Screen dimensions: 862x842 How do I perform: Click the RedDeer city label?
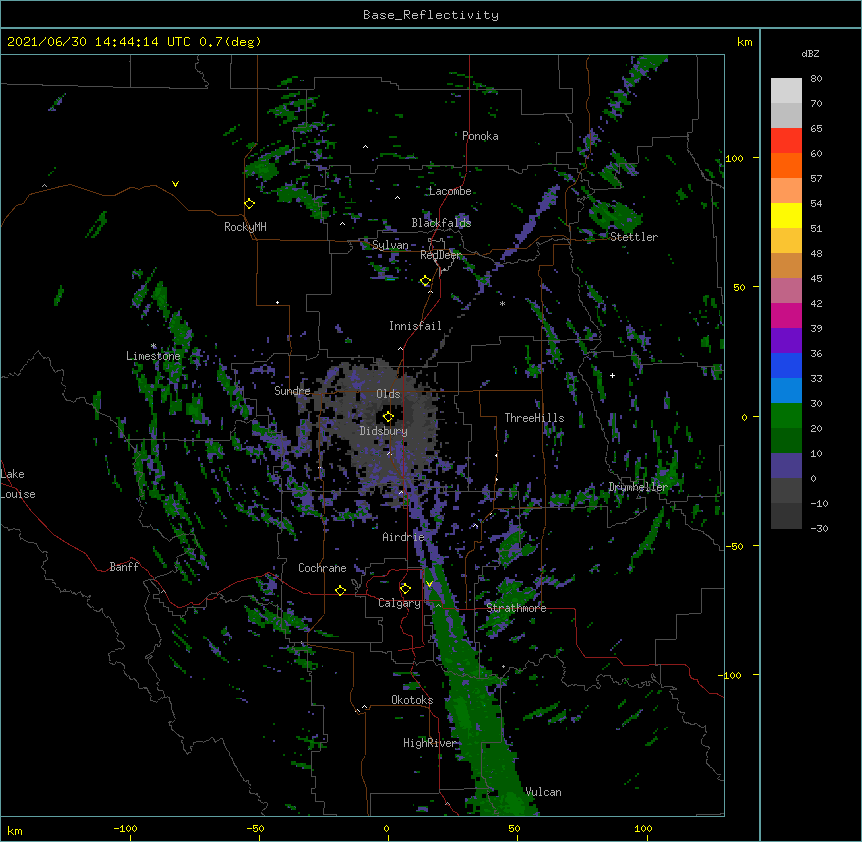pyautogui.click(x=441, y=255)
